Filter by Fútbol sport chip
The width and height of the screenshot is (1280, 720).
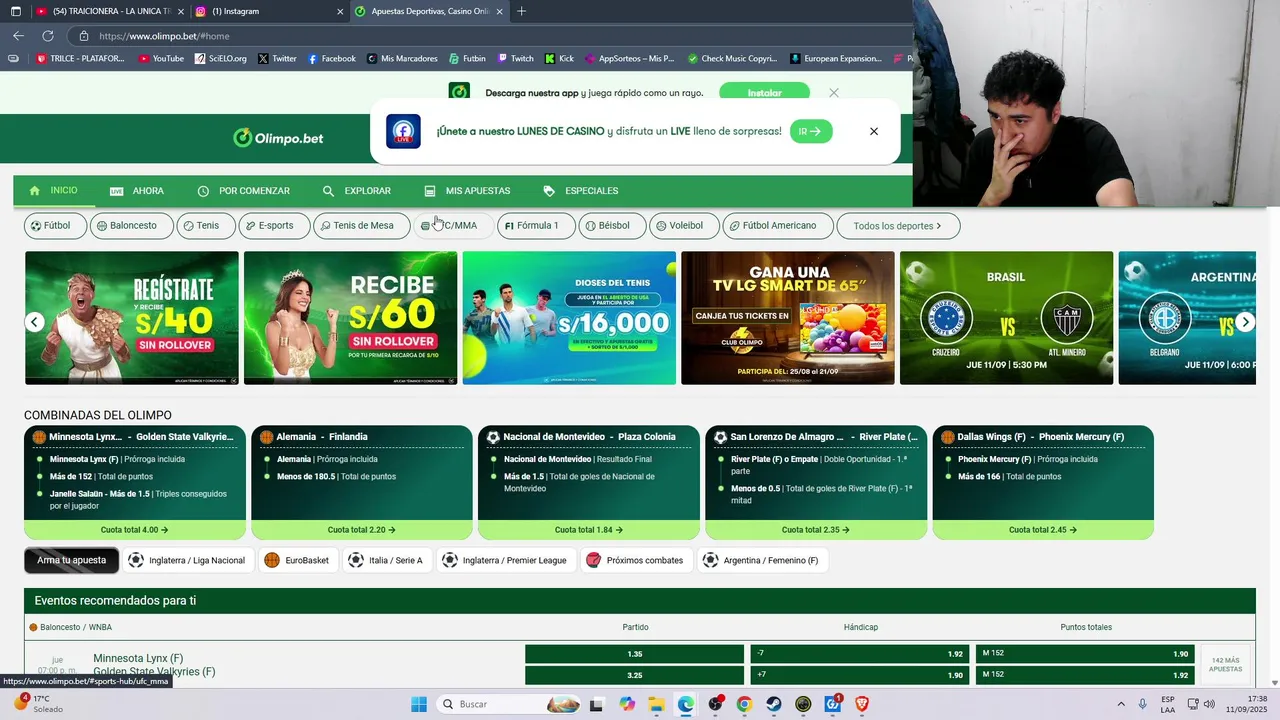(54, 226)
